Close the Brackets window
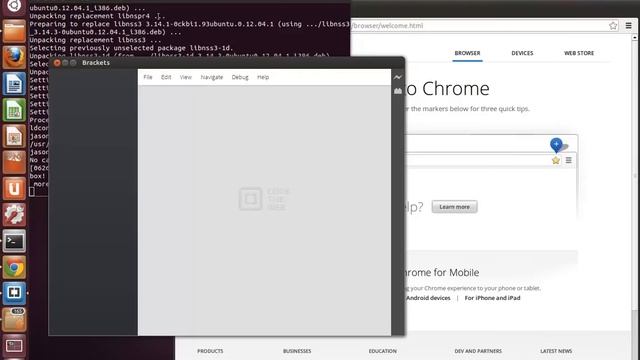Screen dimensions: 640x360 click(x=57, y=63)
